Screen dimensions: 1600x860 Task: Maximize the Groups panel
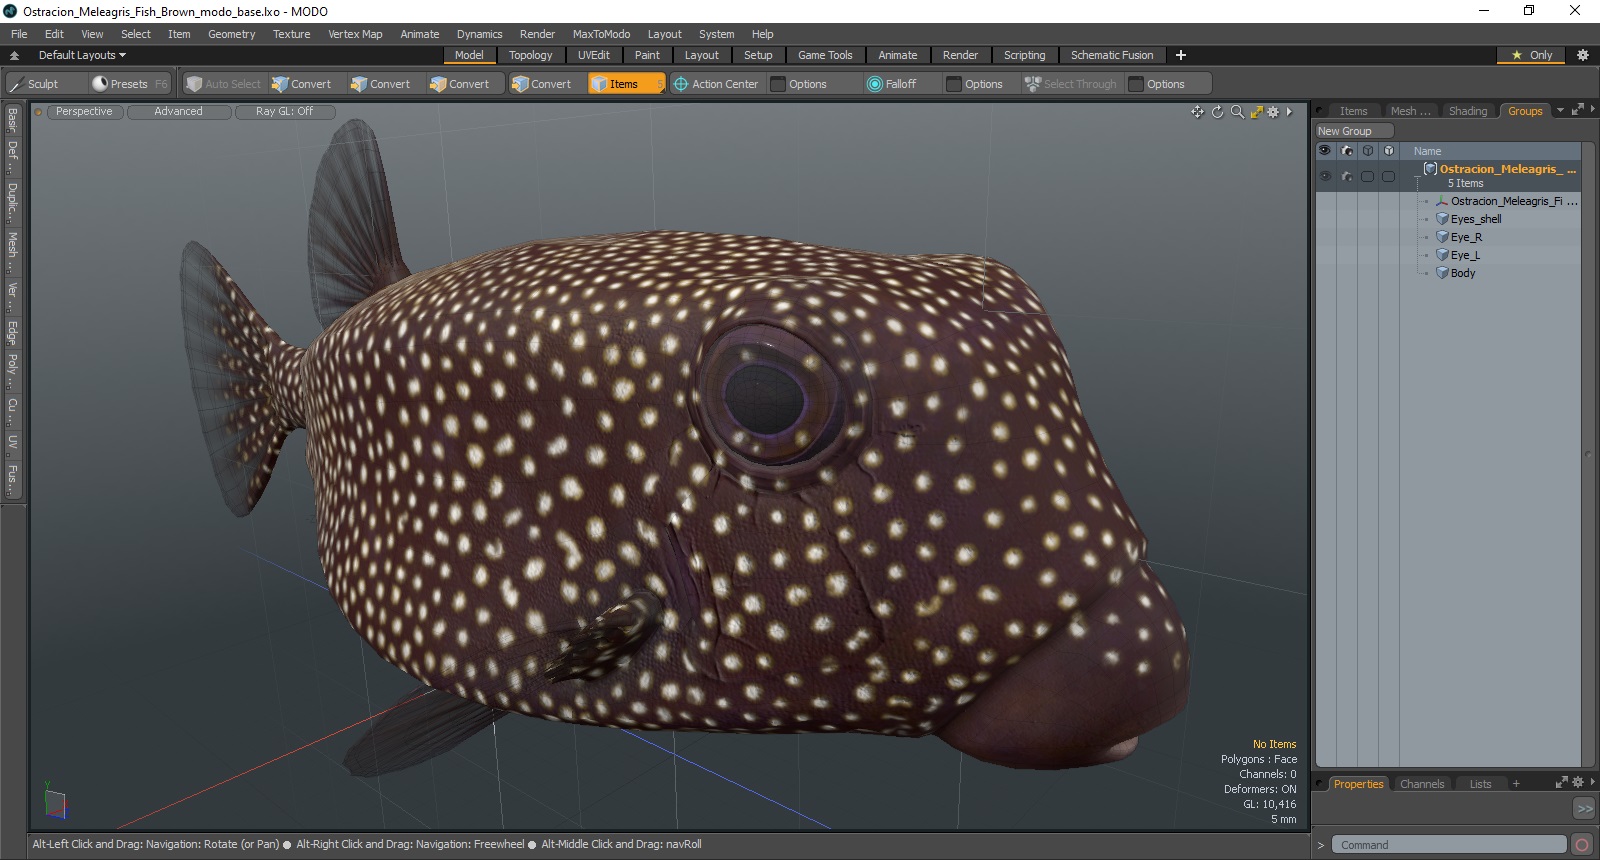(1578, 110)
